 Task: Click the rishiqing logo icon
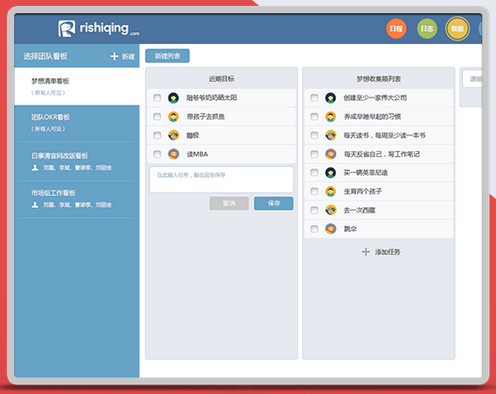pyautogui.click(x=66, y=28)
